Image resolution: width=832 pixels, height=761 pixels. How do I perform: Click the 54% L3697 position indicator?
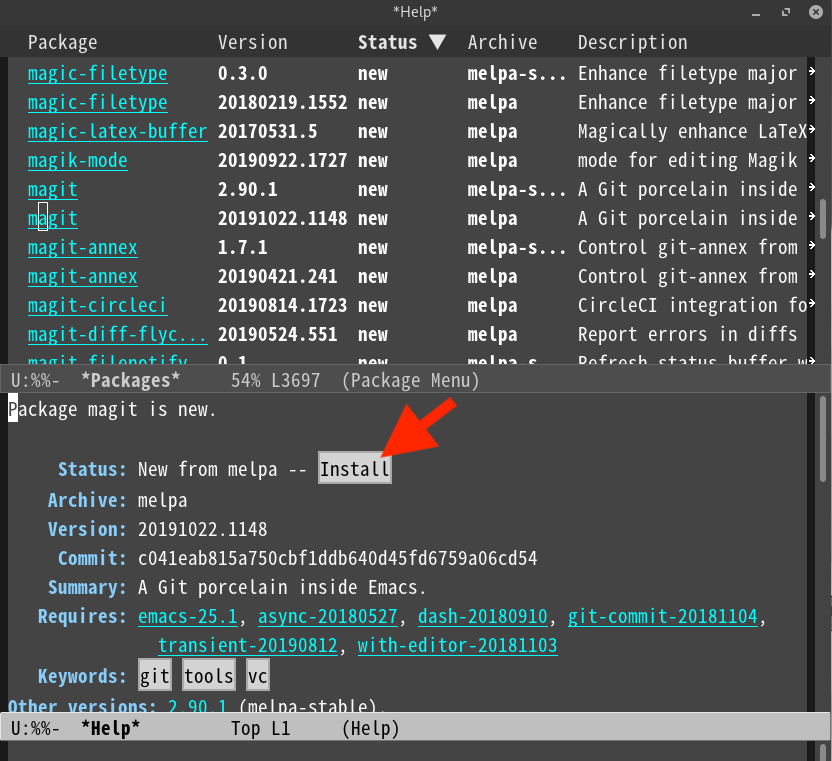[x=275, y=380]
